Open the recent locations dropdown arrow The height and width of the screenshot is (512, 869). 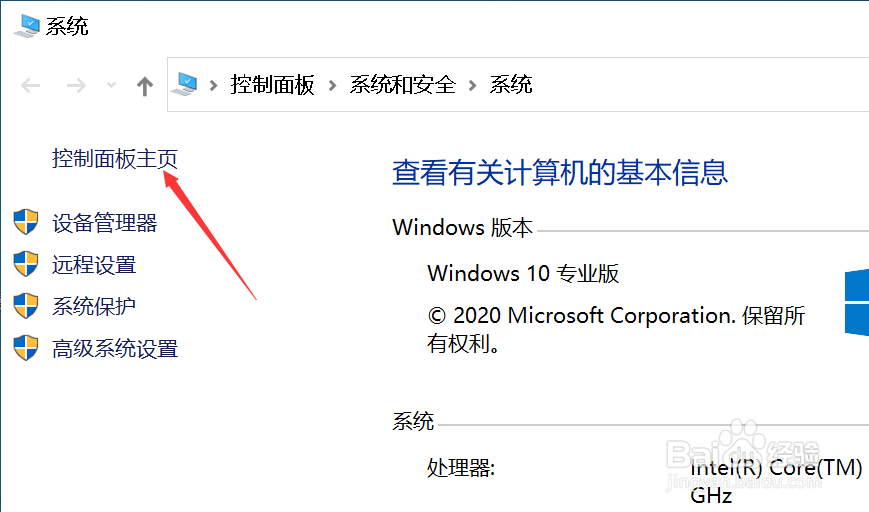point(111,85)
